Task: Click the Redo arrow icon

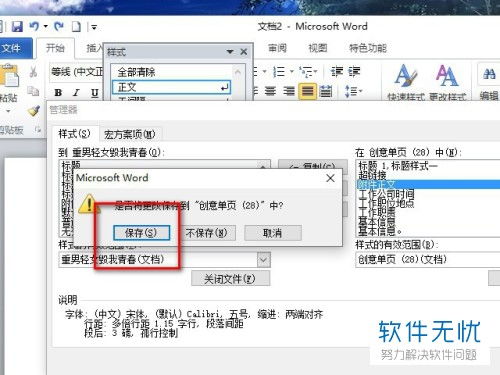Action: 59,26
